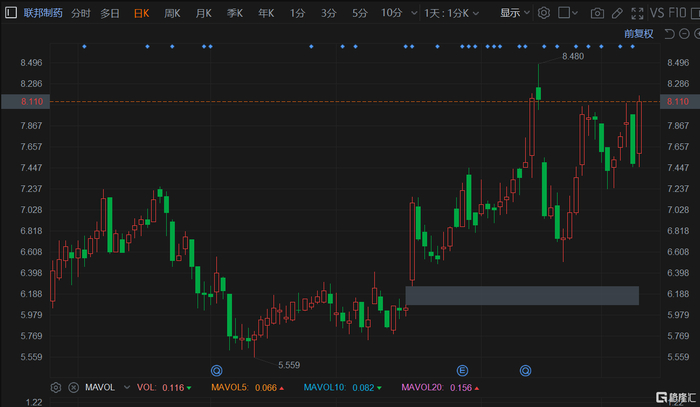
Task: Take a chart snapshot with camera icon
Action: [x=597, y=13]
